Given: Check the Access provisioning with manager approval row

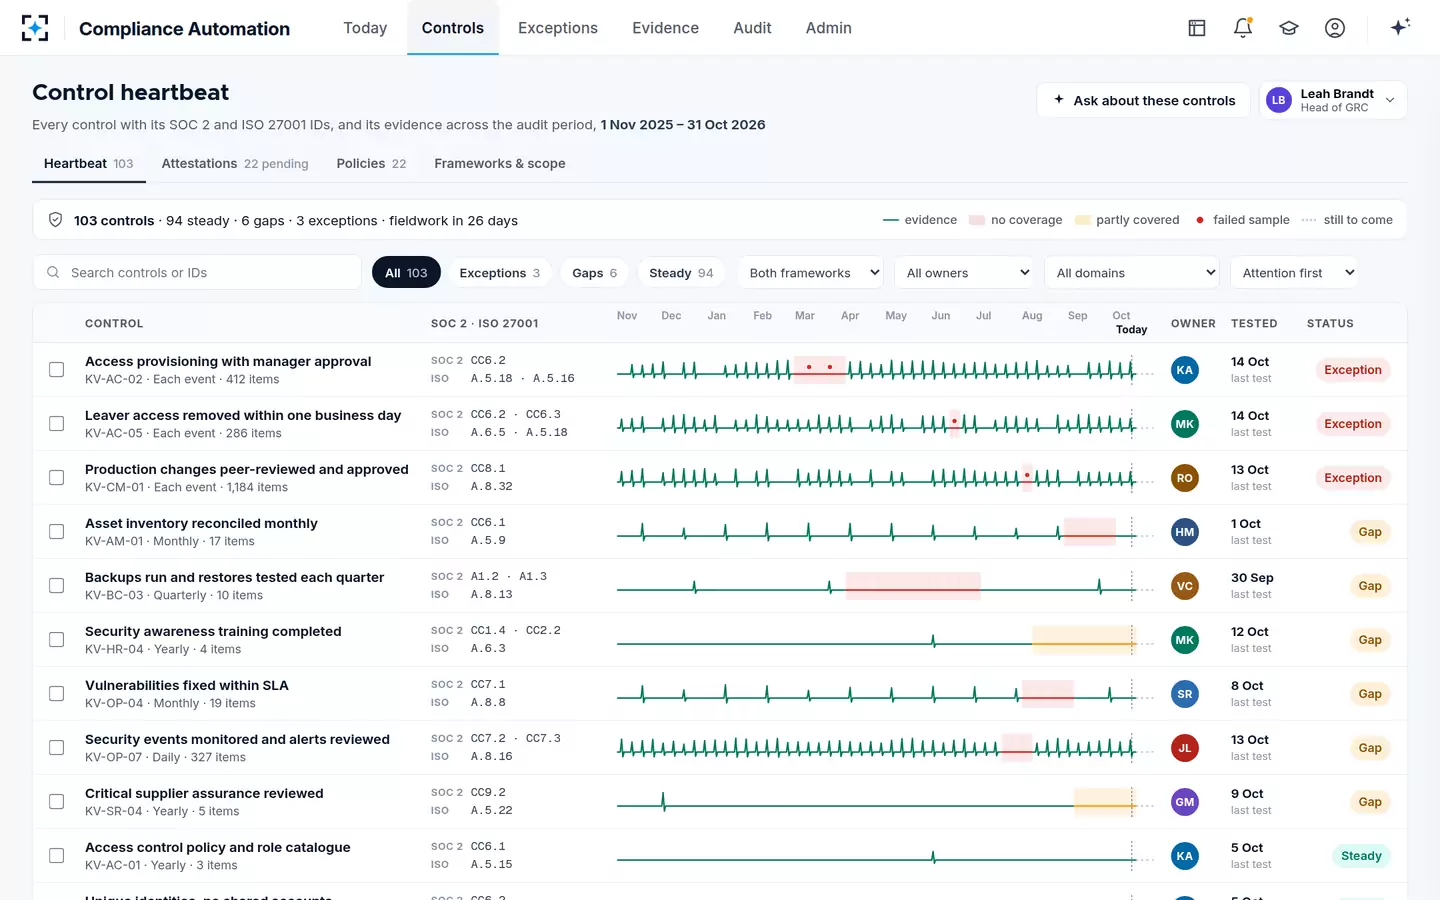Looking at the screenshot, I should [x=57, y=370].
